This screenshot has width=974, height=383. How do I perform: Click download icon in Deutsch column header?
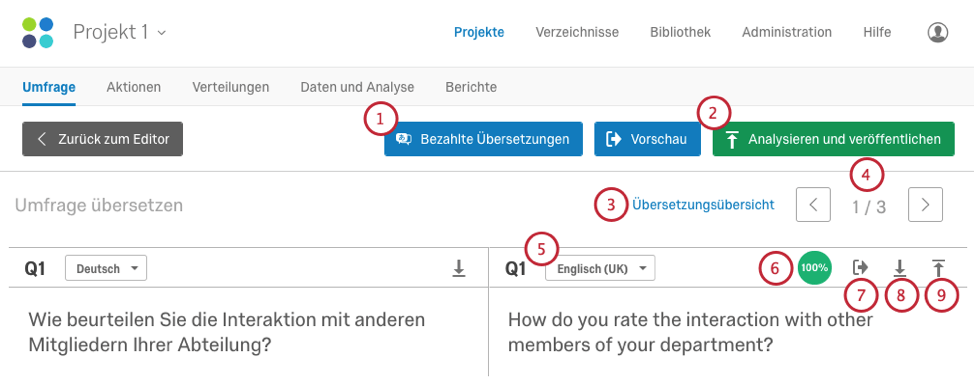click(458, 268)
